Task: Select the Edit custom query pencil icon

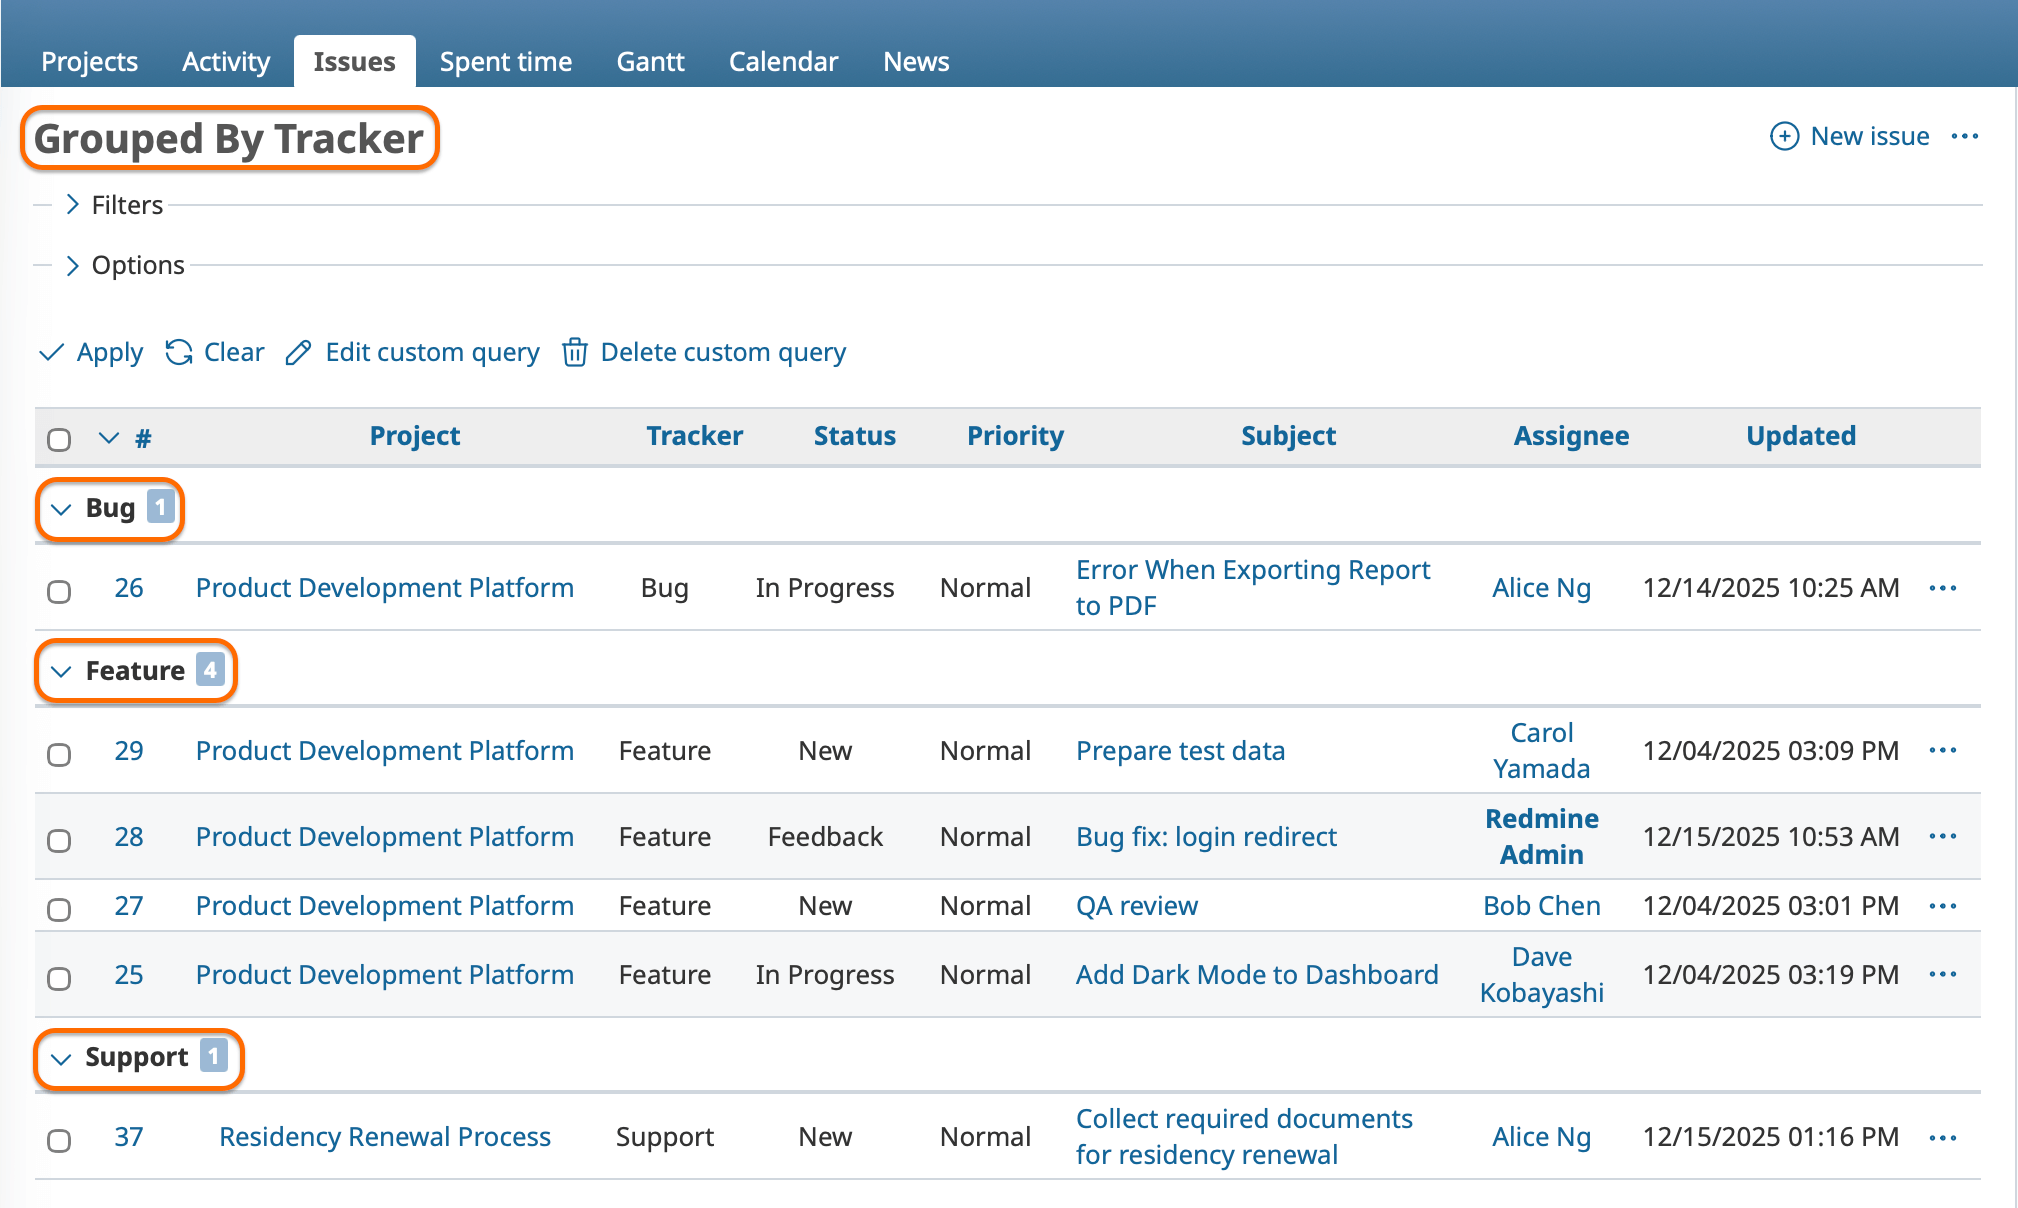Action: coord(298,352)
